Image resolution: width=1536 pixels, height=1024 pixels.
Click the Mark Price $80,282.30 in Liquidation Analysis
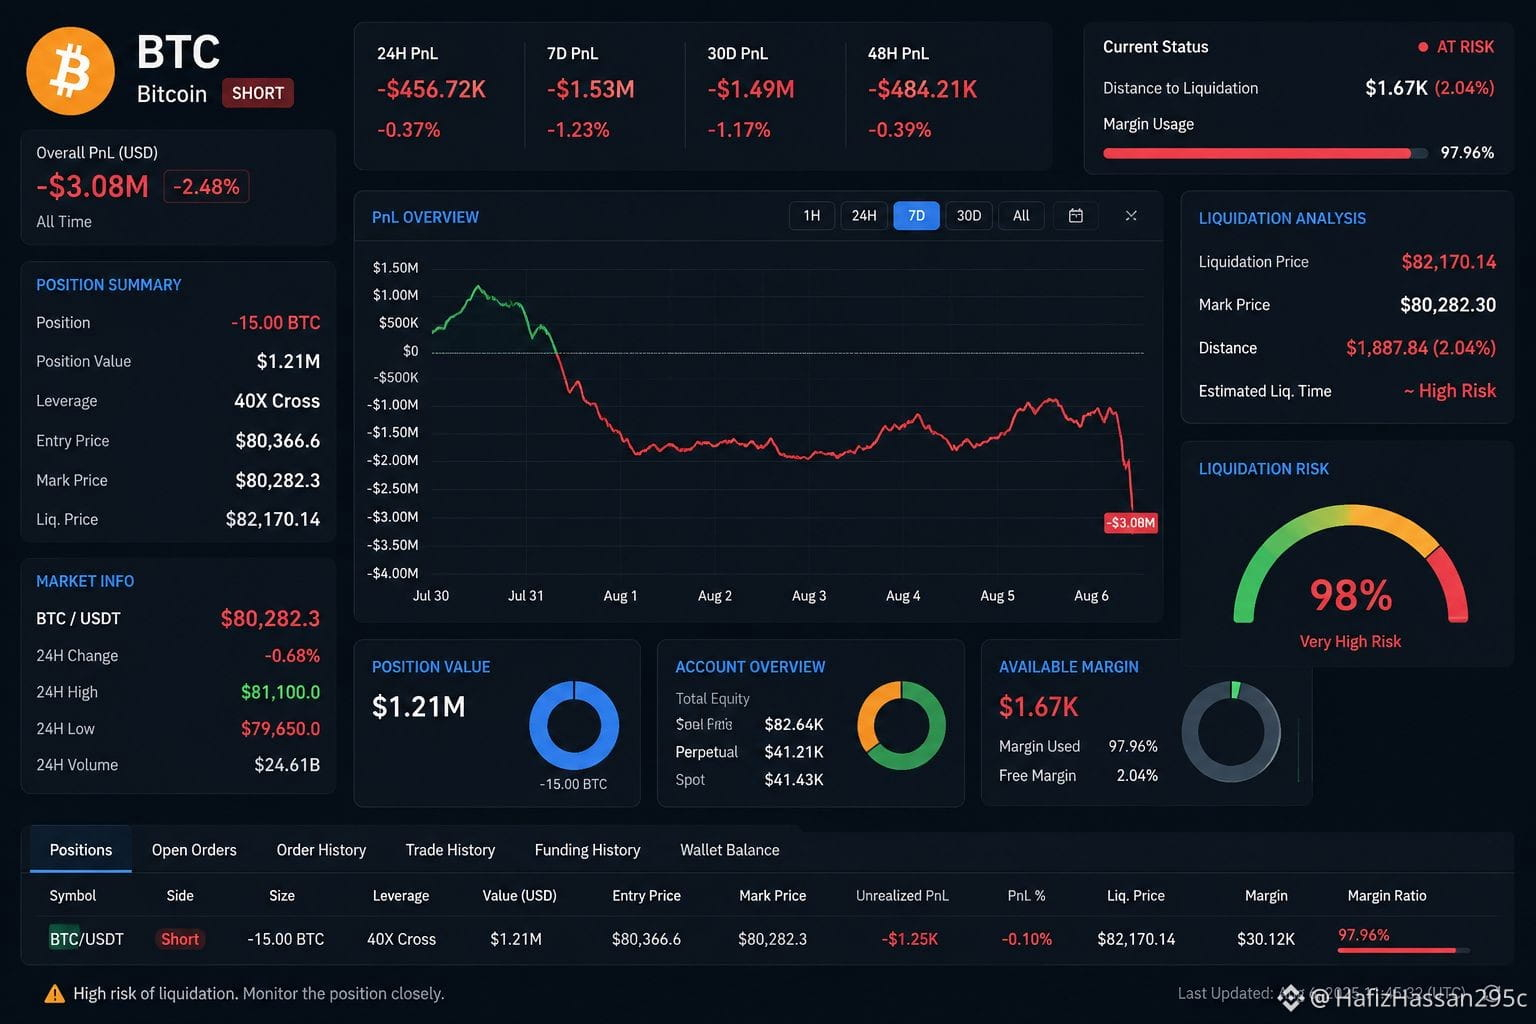coord(1448,305)
